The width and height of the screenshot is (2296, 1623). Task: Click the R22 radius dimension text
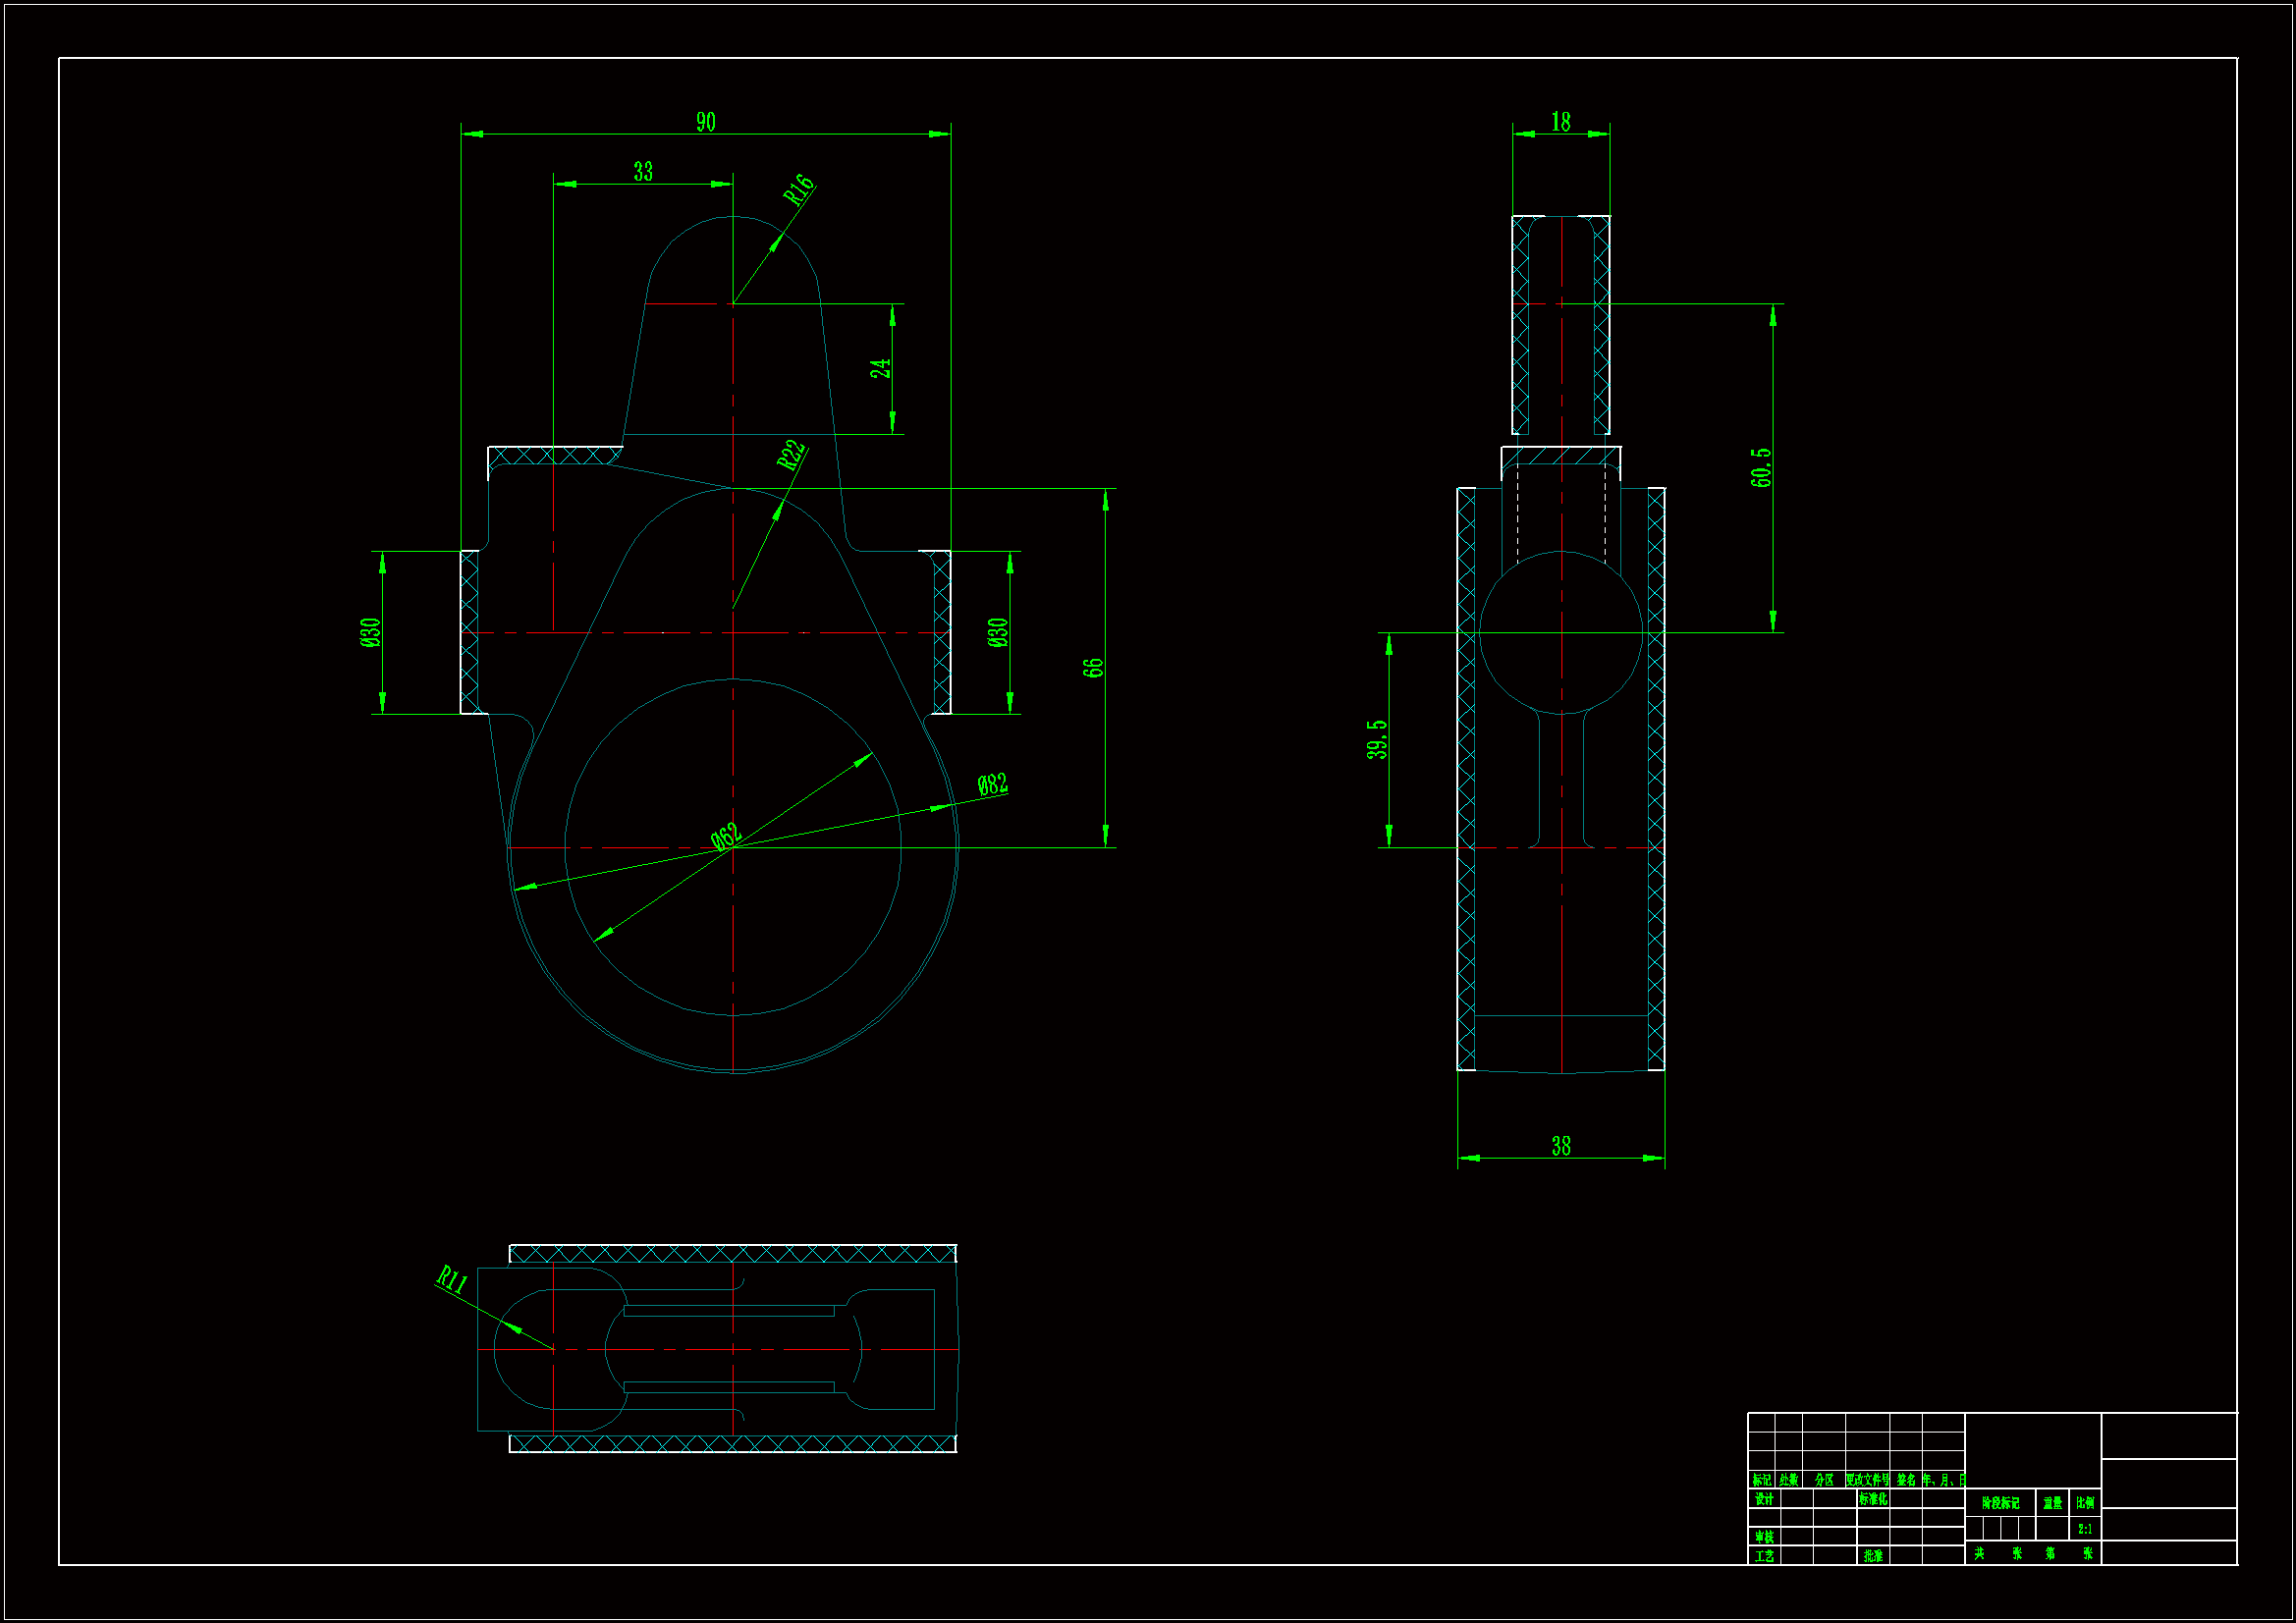point(791,455)
